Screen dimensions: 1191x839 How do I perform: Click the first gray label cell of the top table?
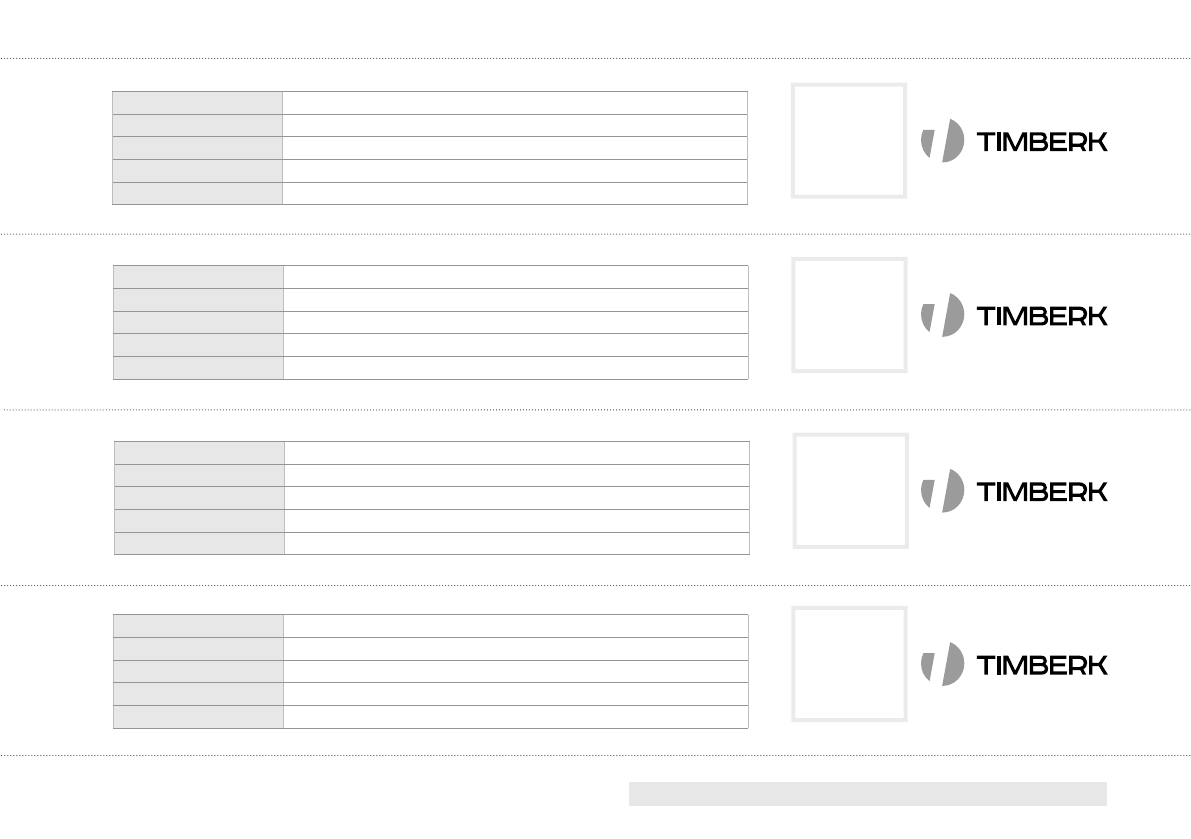pos(197,103)
